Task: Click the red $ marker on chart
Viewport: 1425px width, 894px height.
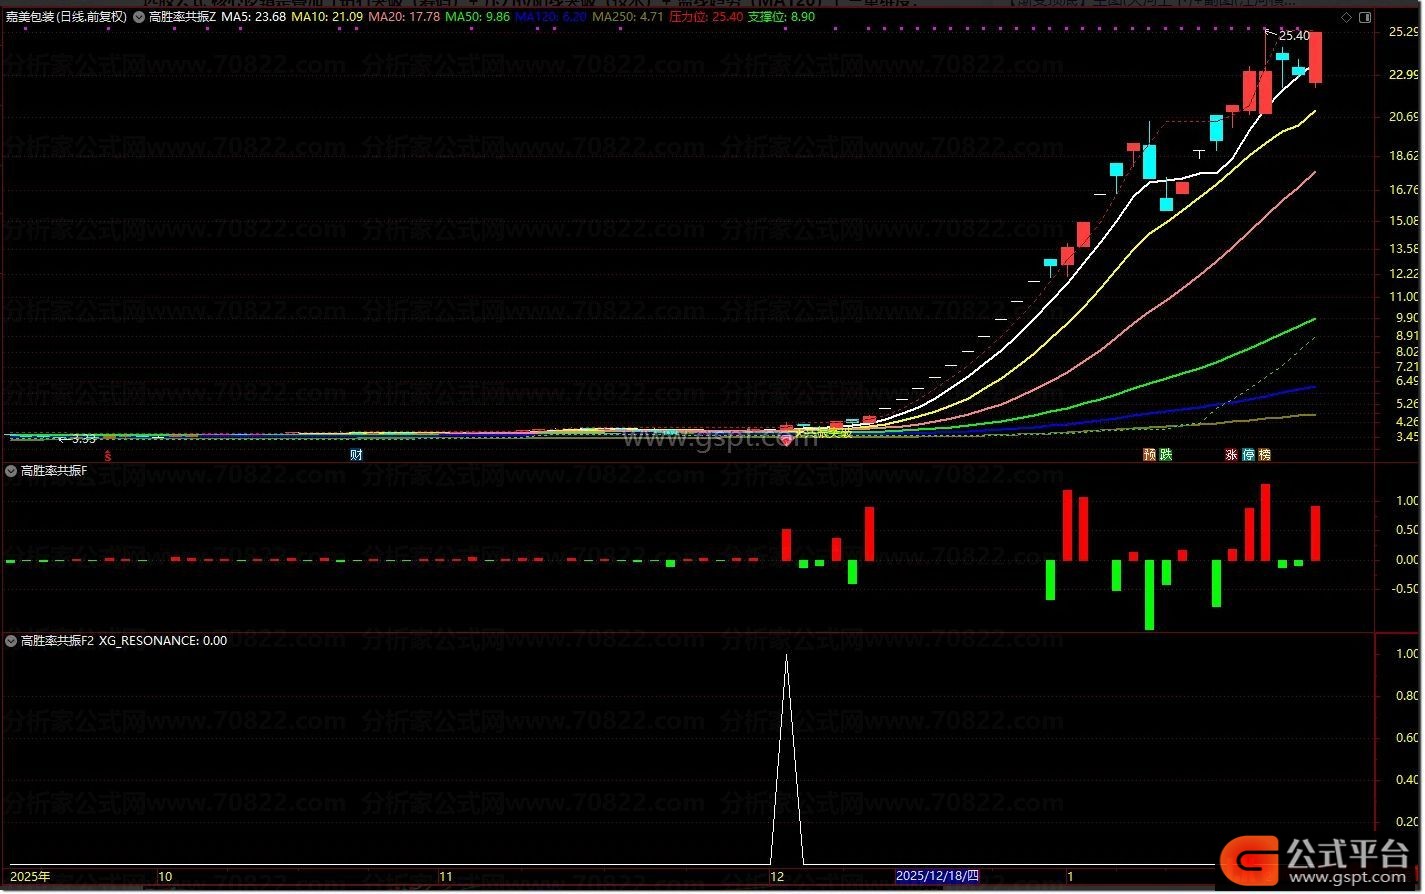Action: point(108,455)
